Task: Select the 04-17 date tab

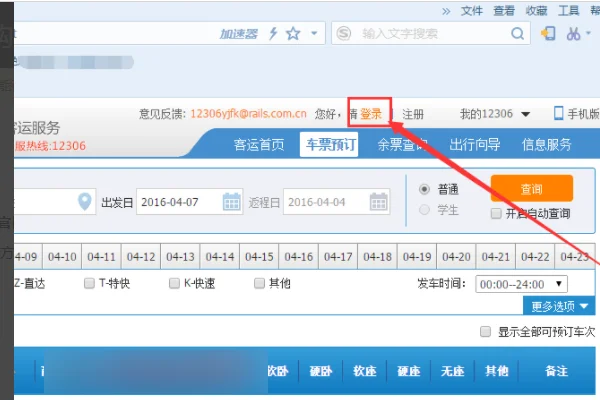Action: 338,257
